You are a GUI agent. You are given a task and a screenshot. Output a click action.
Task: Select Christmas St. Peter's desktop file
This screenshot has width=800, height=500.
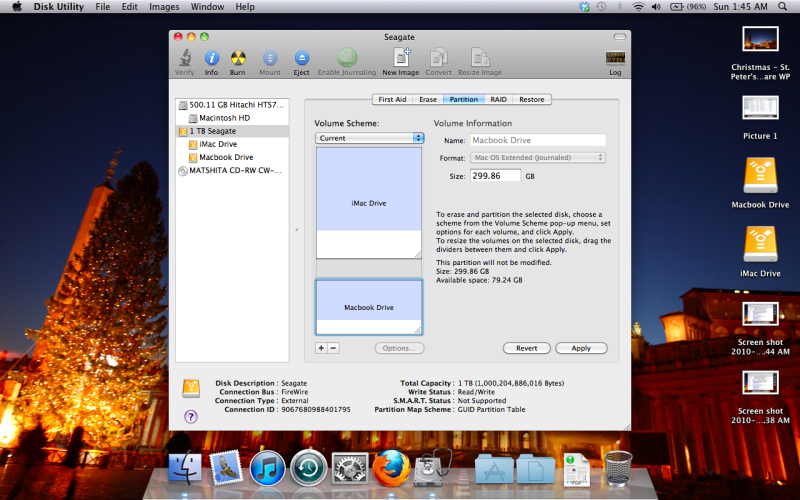pyautogui.click(x=760, y=53)
